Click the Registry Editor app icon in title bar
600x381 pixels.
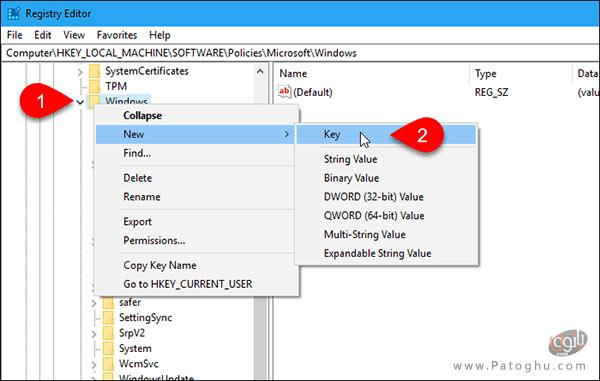pyautogui.click(x=13, y=13)
